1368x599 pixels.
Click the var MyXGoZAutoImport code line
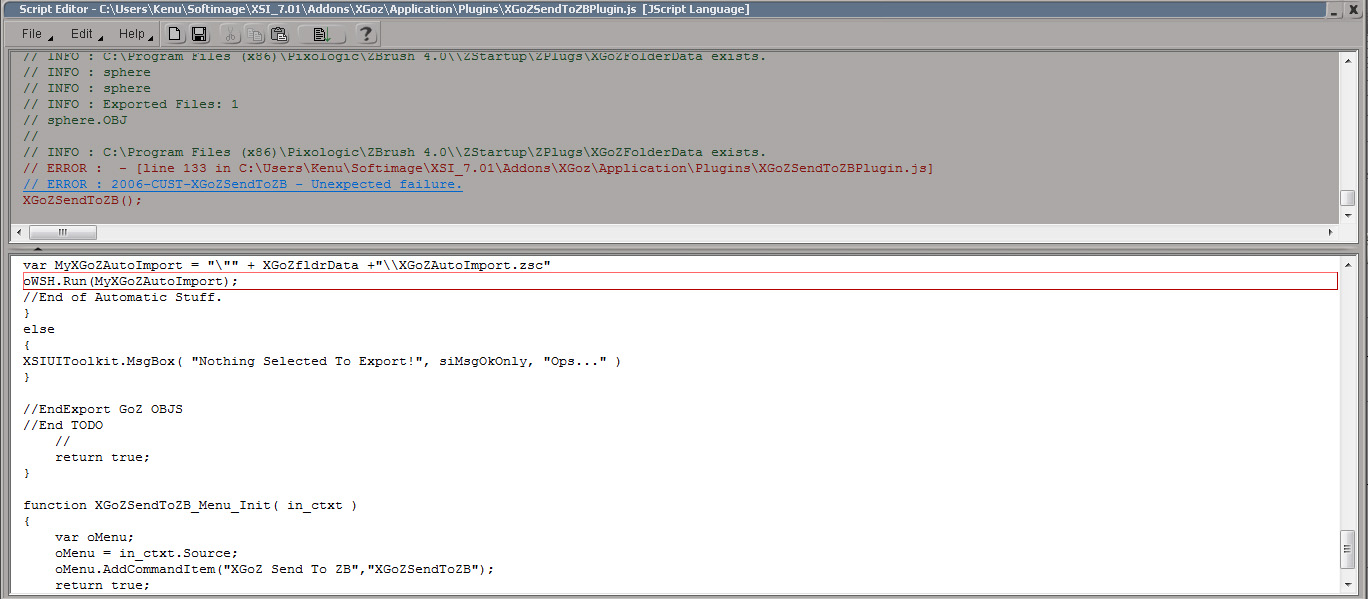point(287,265)
